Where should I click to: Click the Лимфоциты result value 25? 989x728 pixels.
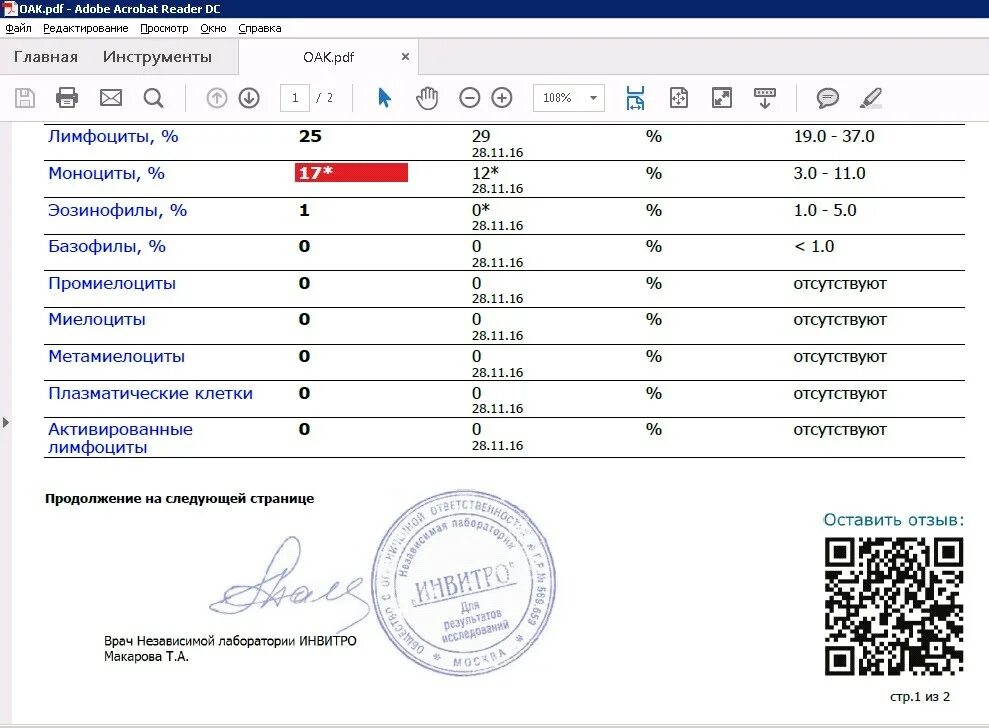310,136
